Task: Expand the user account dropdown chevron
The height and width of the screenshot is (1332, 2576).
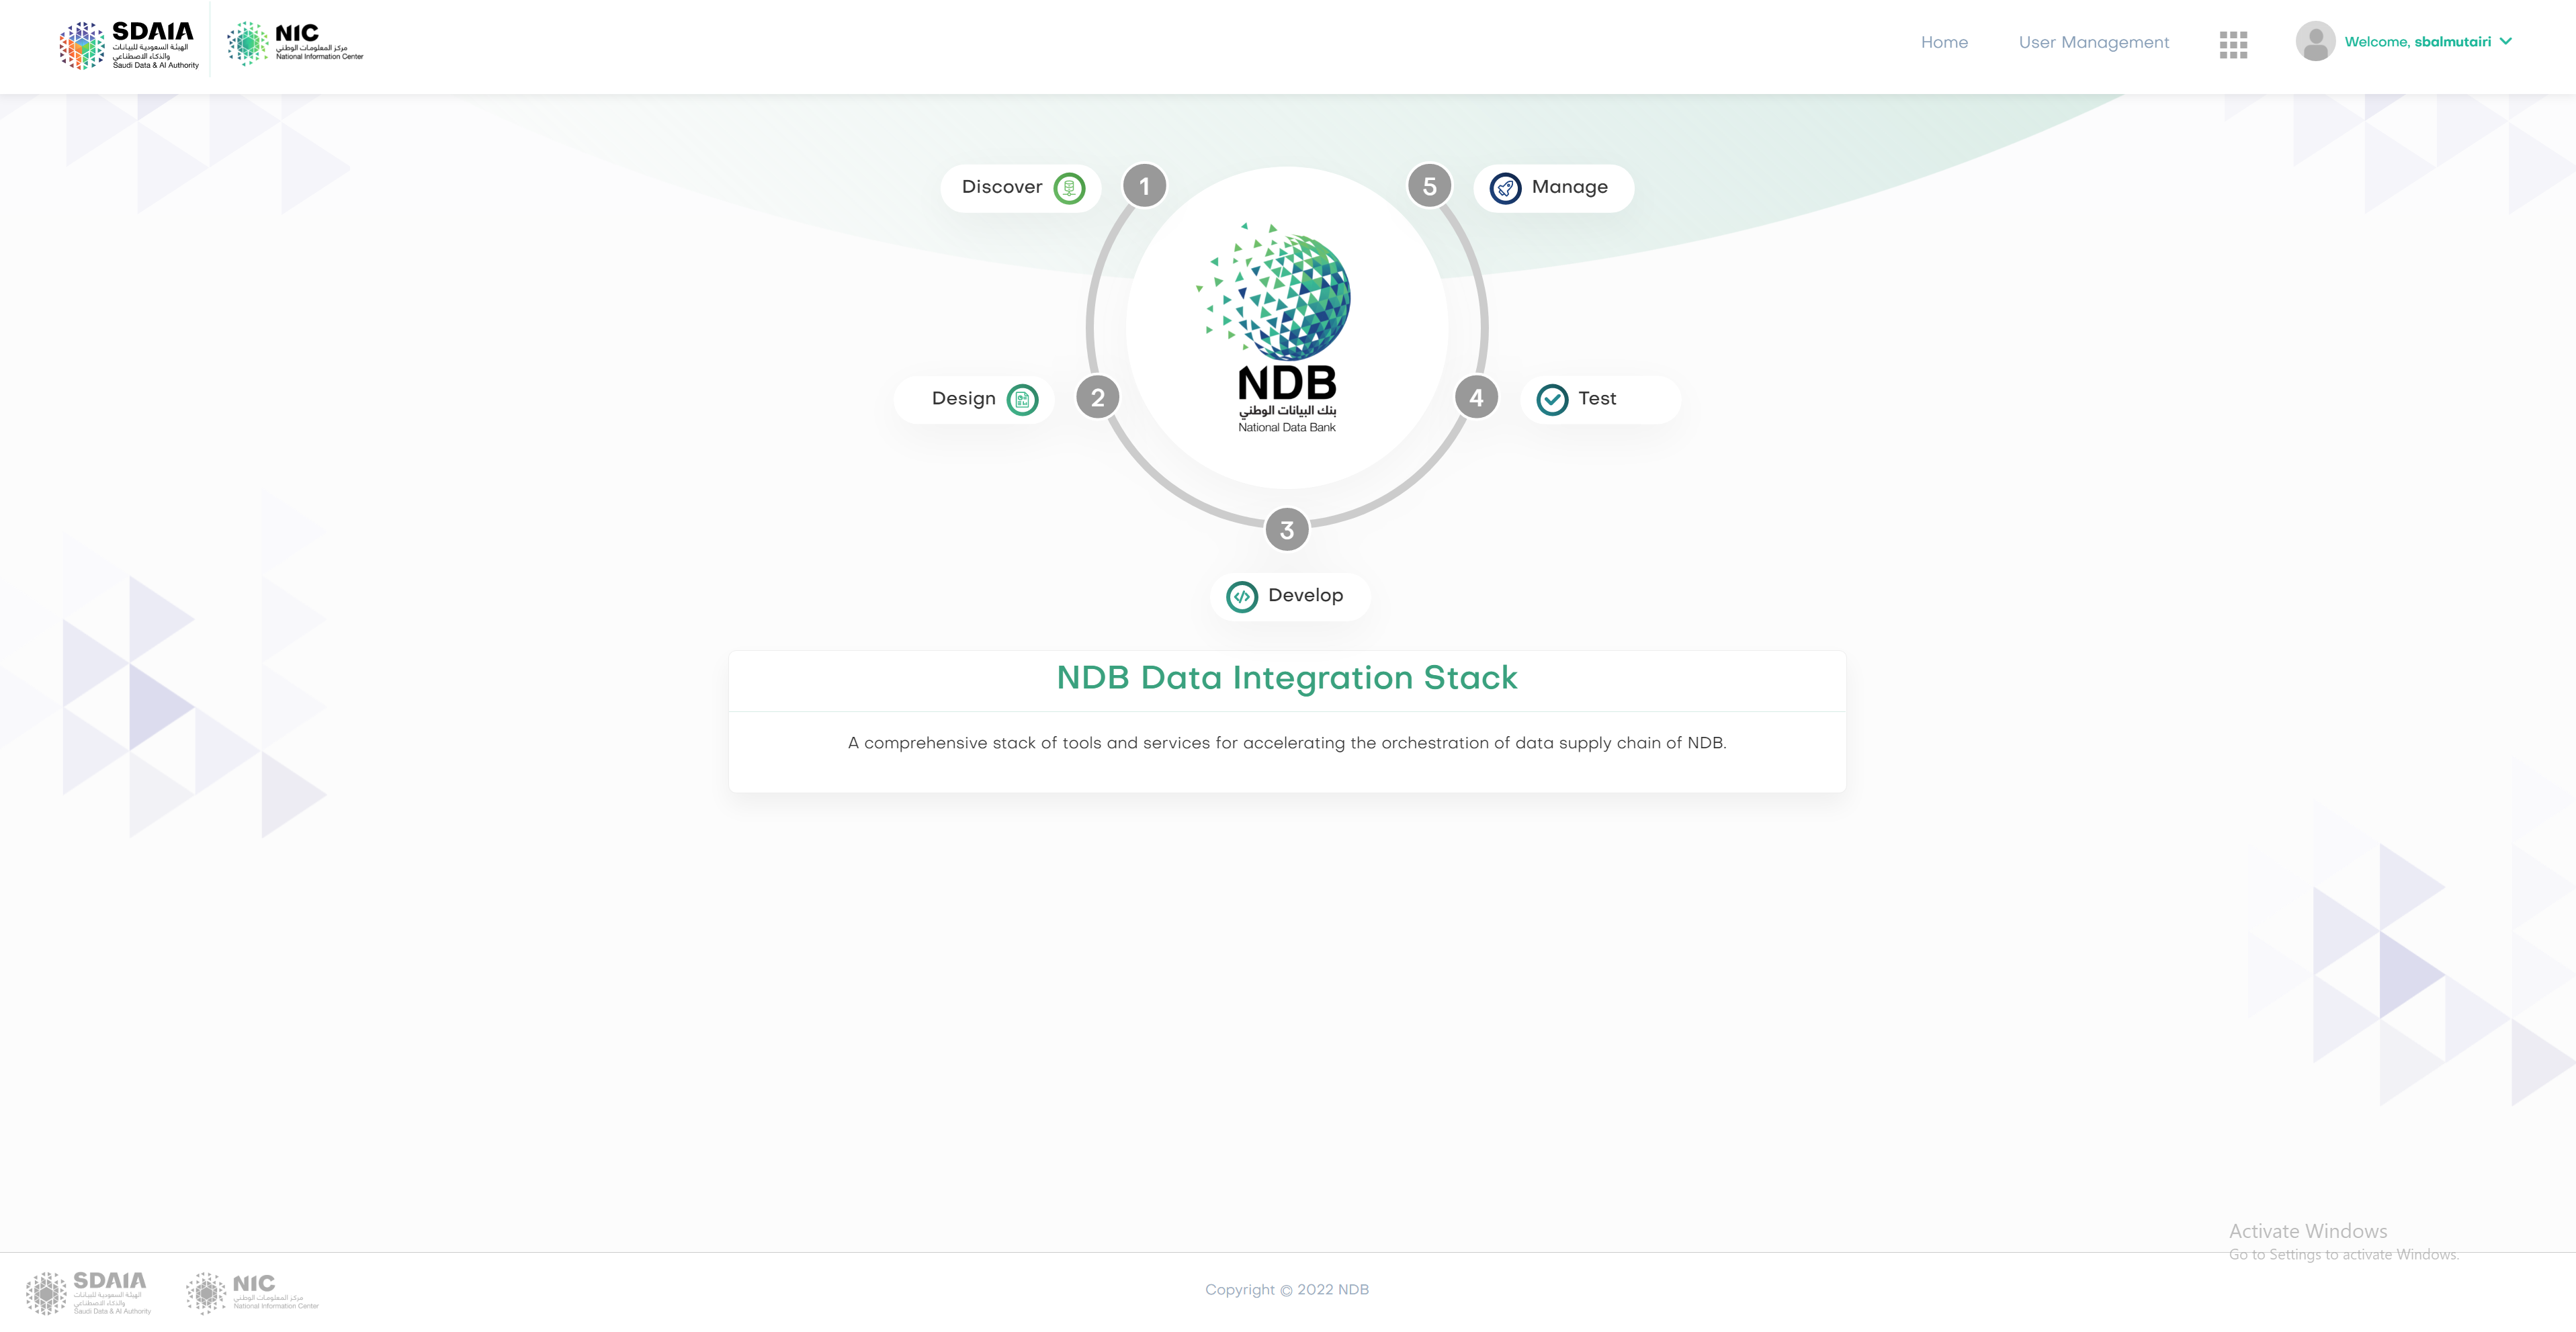Action: pyautogui.click(x=2506, y=41)
